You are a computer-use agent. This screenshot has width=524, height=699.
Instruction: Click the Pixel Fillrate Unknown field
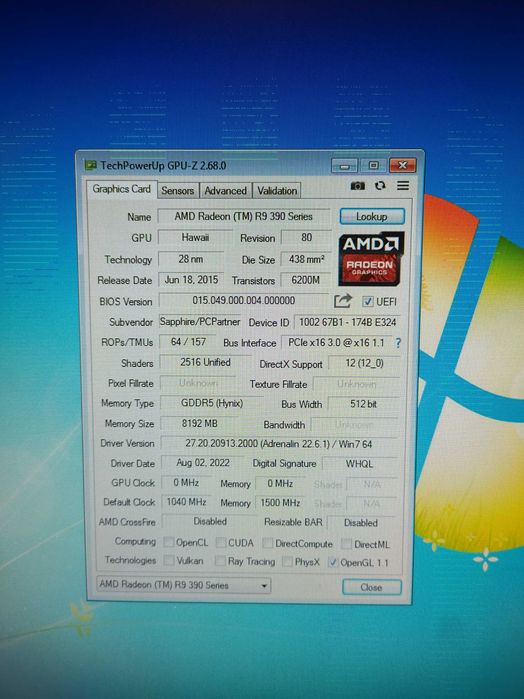tap(198, 383)
